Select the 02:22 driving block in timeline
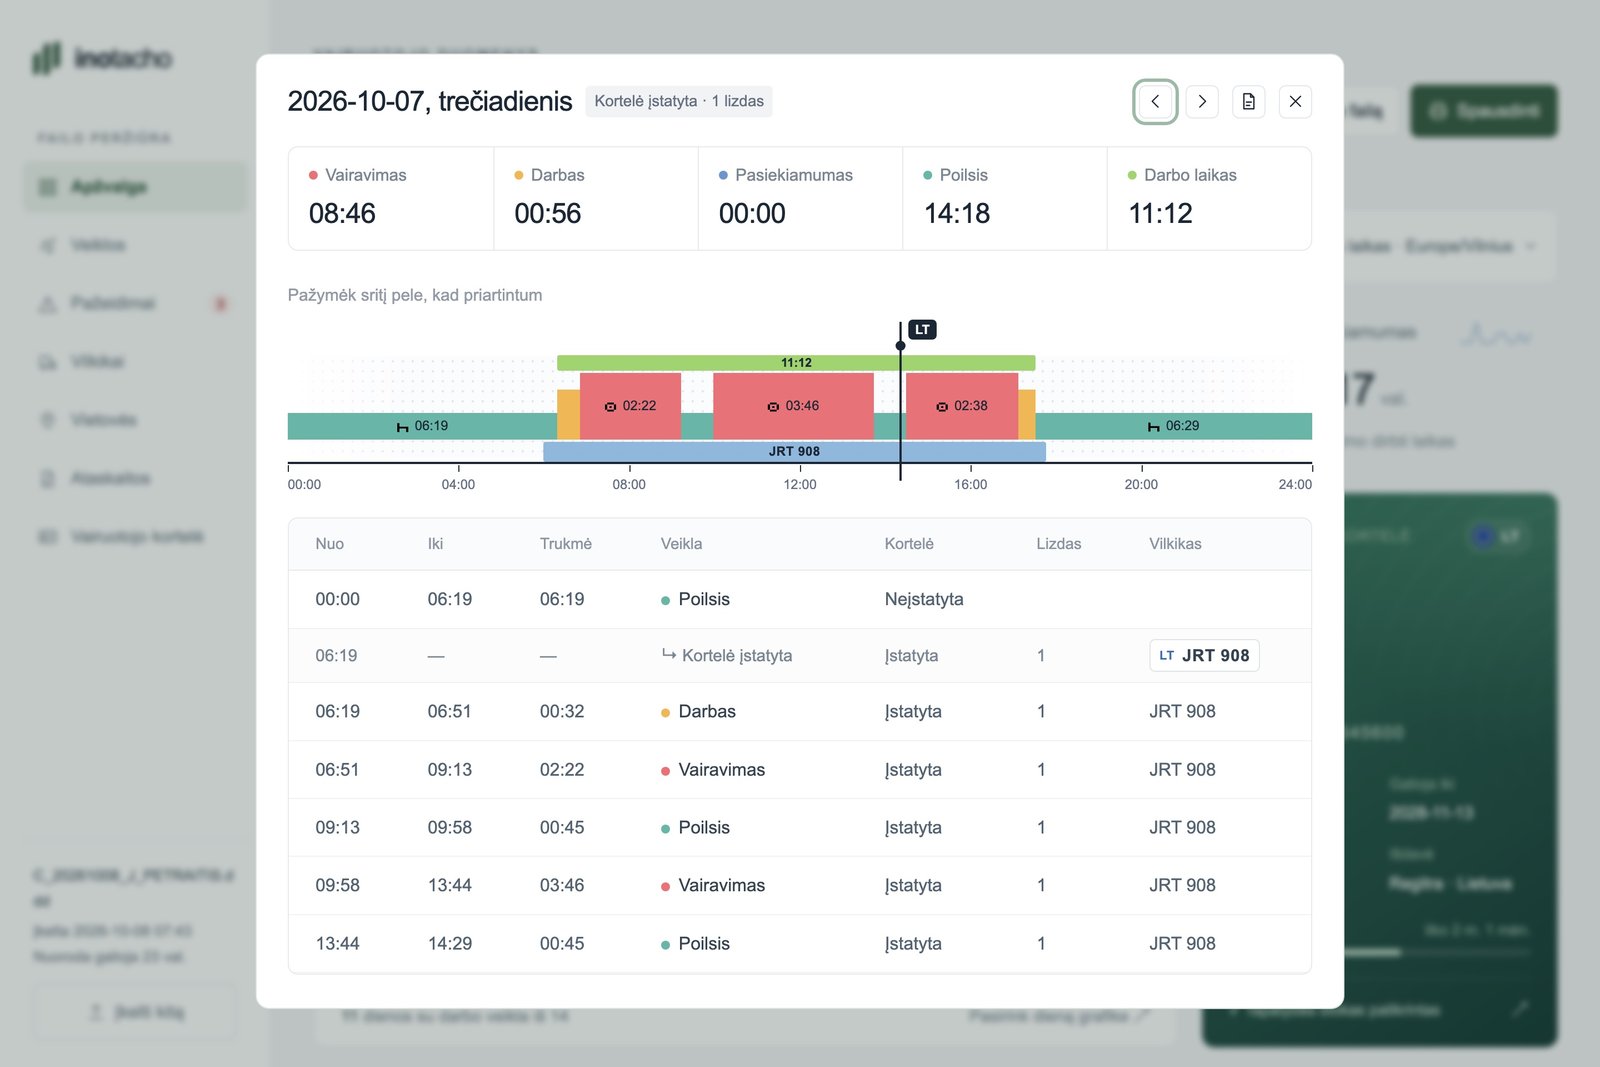Viewport: 1600px width, 1067px height. tap(630, 406)
